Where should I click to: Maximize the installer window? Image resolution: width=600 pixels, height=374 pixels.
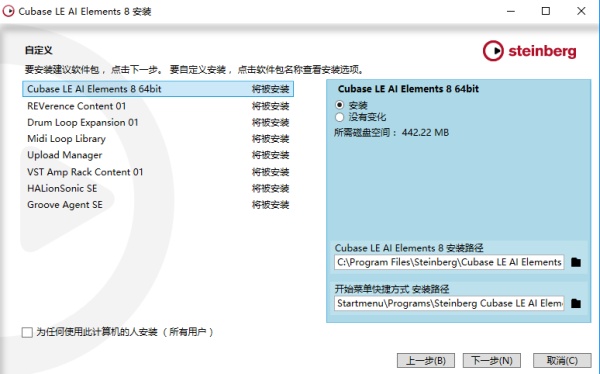click(x=546, y=11)
